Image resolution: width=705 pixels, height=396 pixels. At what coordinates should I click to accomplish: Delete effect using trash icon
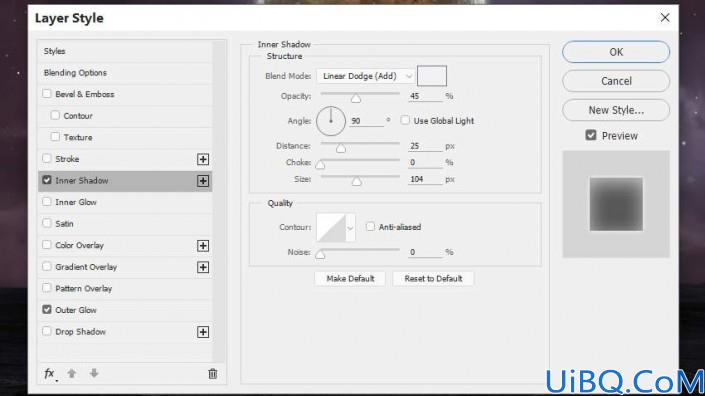pyautogui.click(x=213, y=374)
